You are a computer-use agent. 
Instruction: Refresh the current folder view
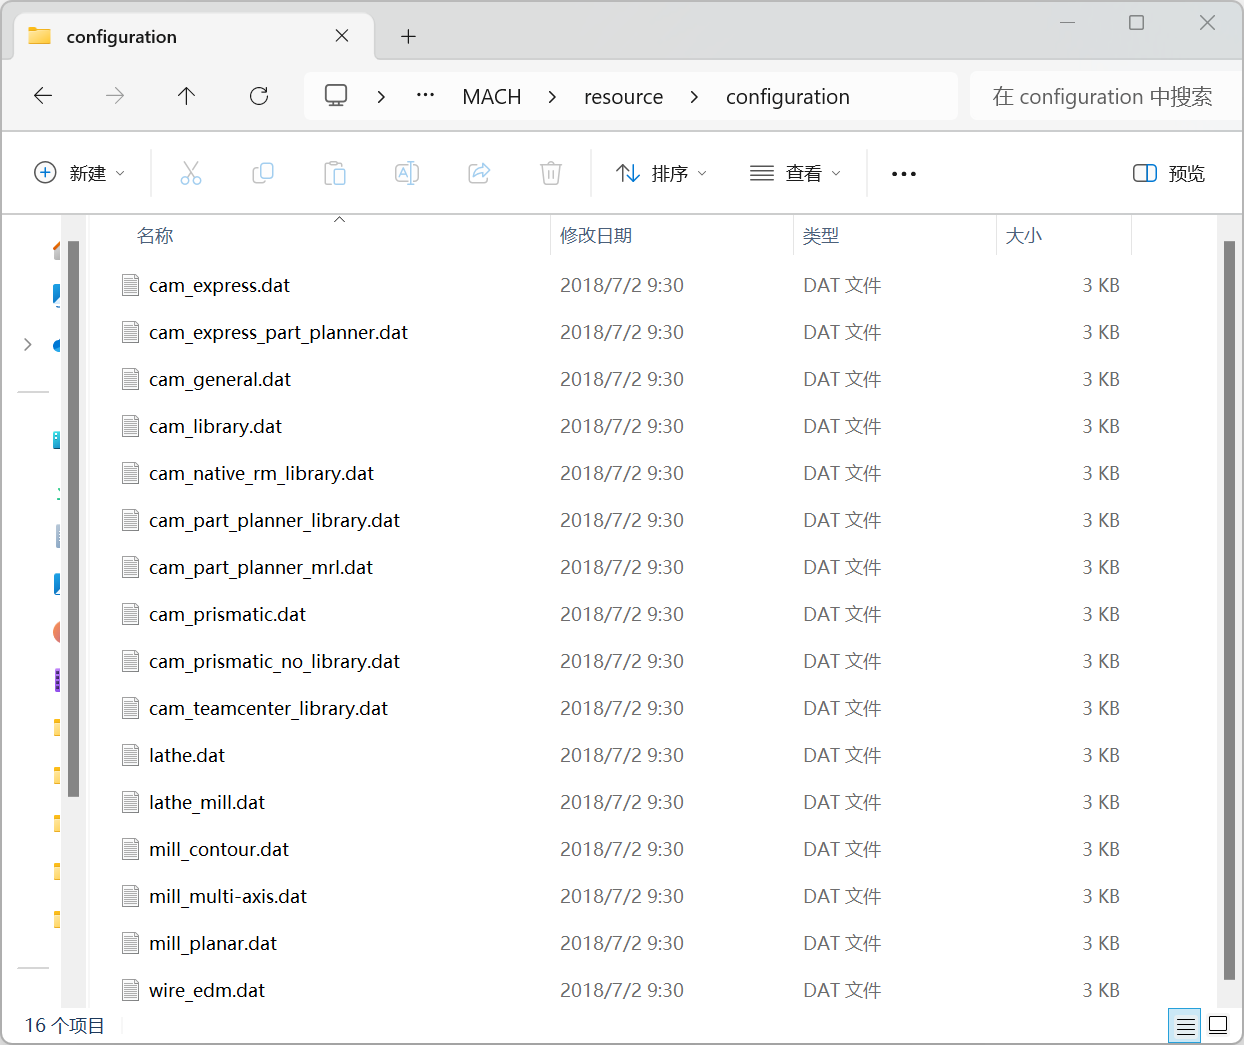(259, 96)
